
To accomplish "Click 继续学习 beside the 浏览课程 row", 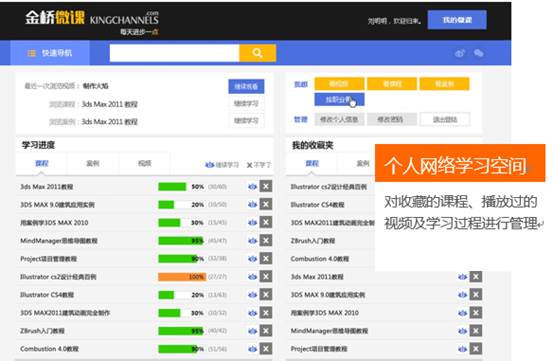I will [246, 103].
